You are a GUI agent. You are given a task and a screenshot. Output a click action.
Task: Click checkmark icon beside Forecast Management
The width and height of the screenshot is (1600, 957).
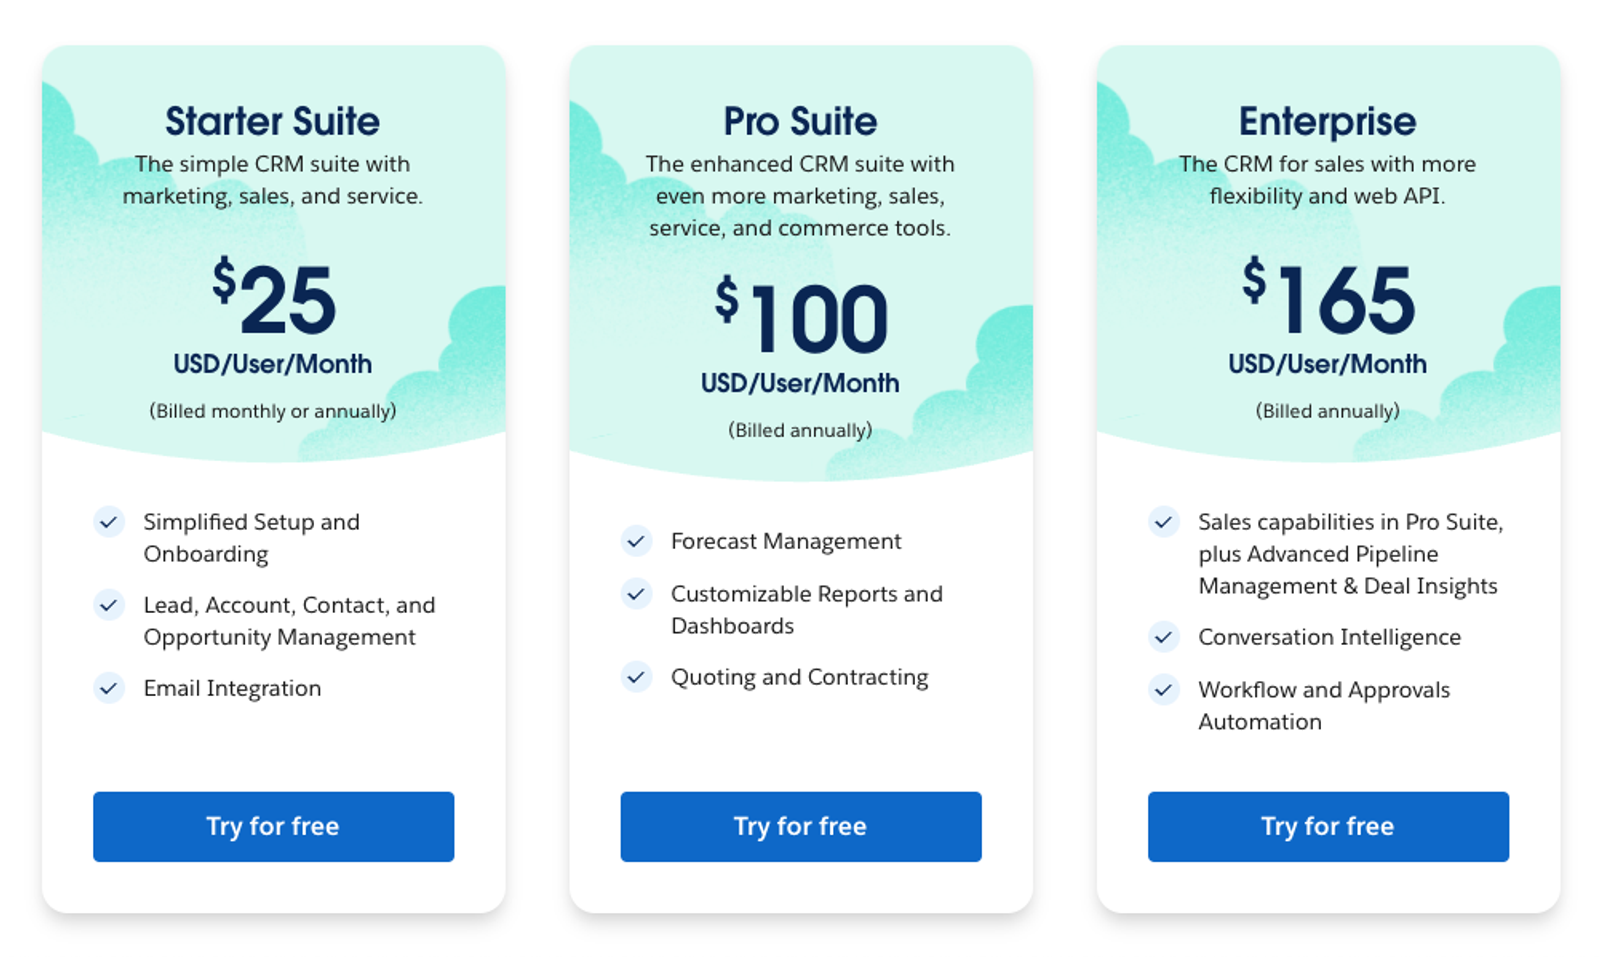(636, 541)
